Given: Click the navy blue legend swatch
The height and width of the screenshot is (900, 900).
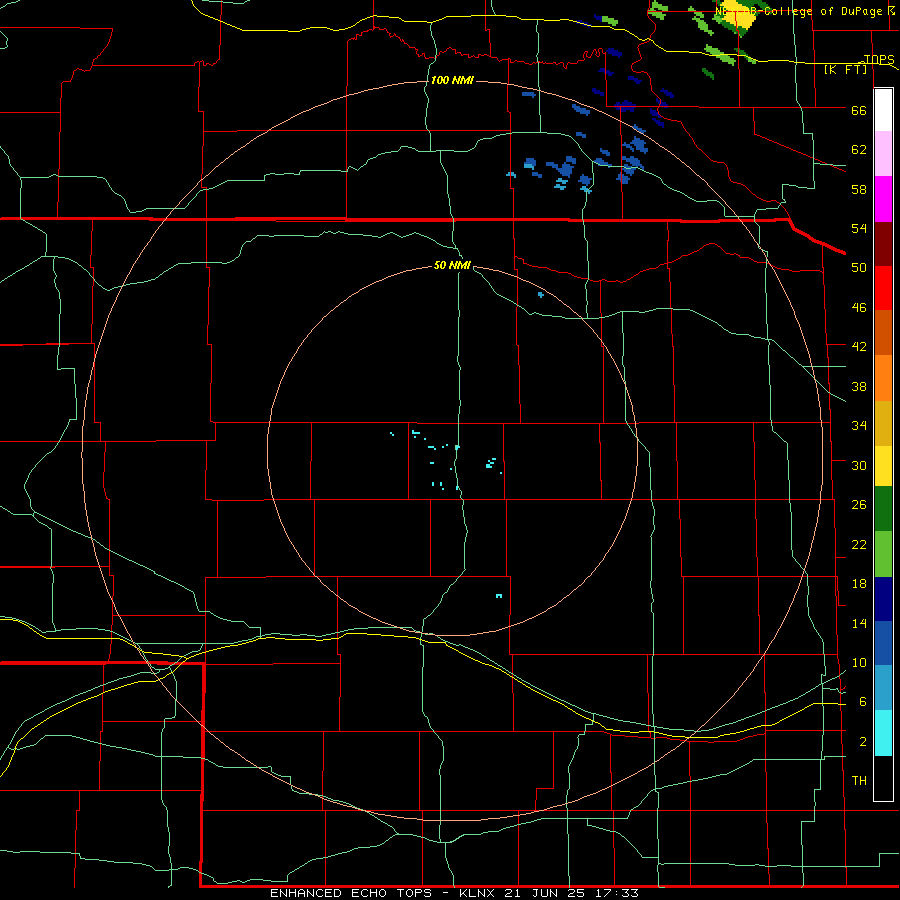Looking at the screenshot, I should pyautogui.click(x=883, y=599).
